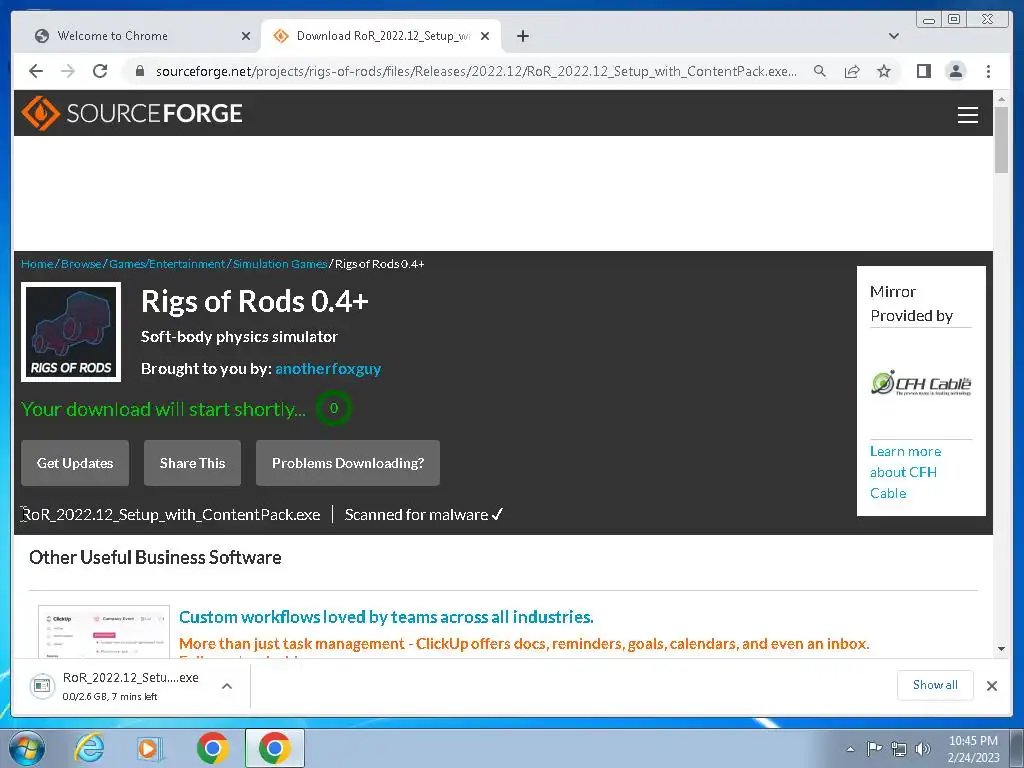
Task: Click the active Chrome taskbar icon
Action: (x=274, y=748)
